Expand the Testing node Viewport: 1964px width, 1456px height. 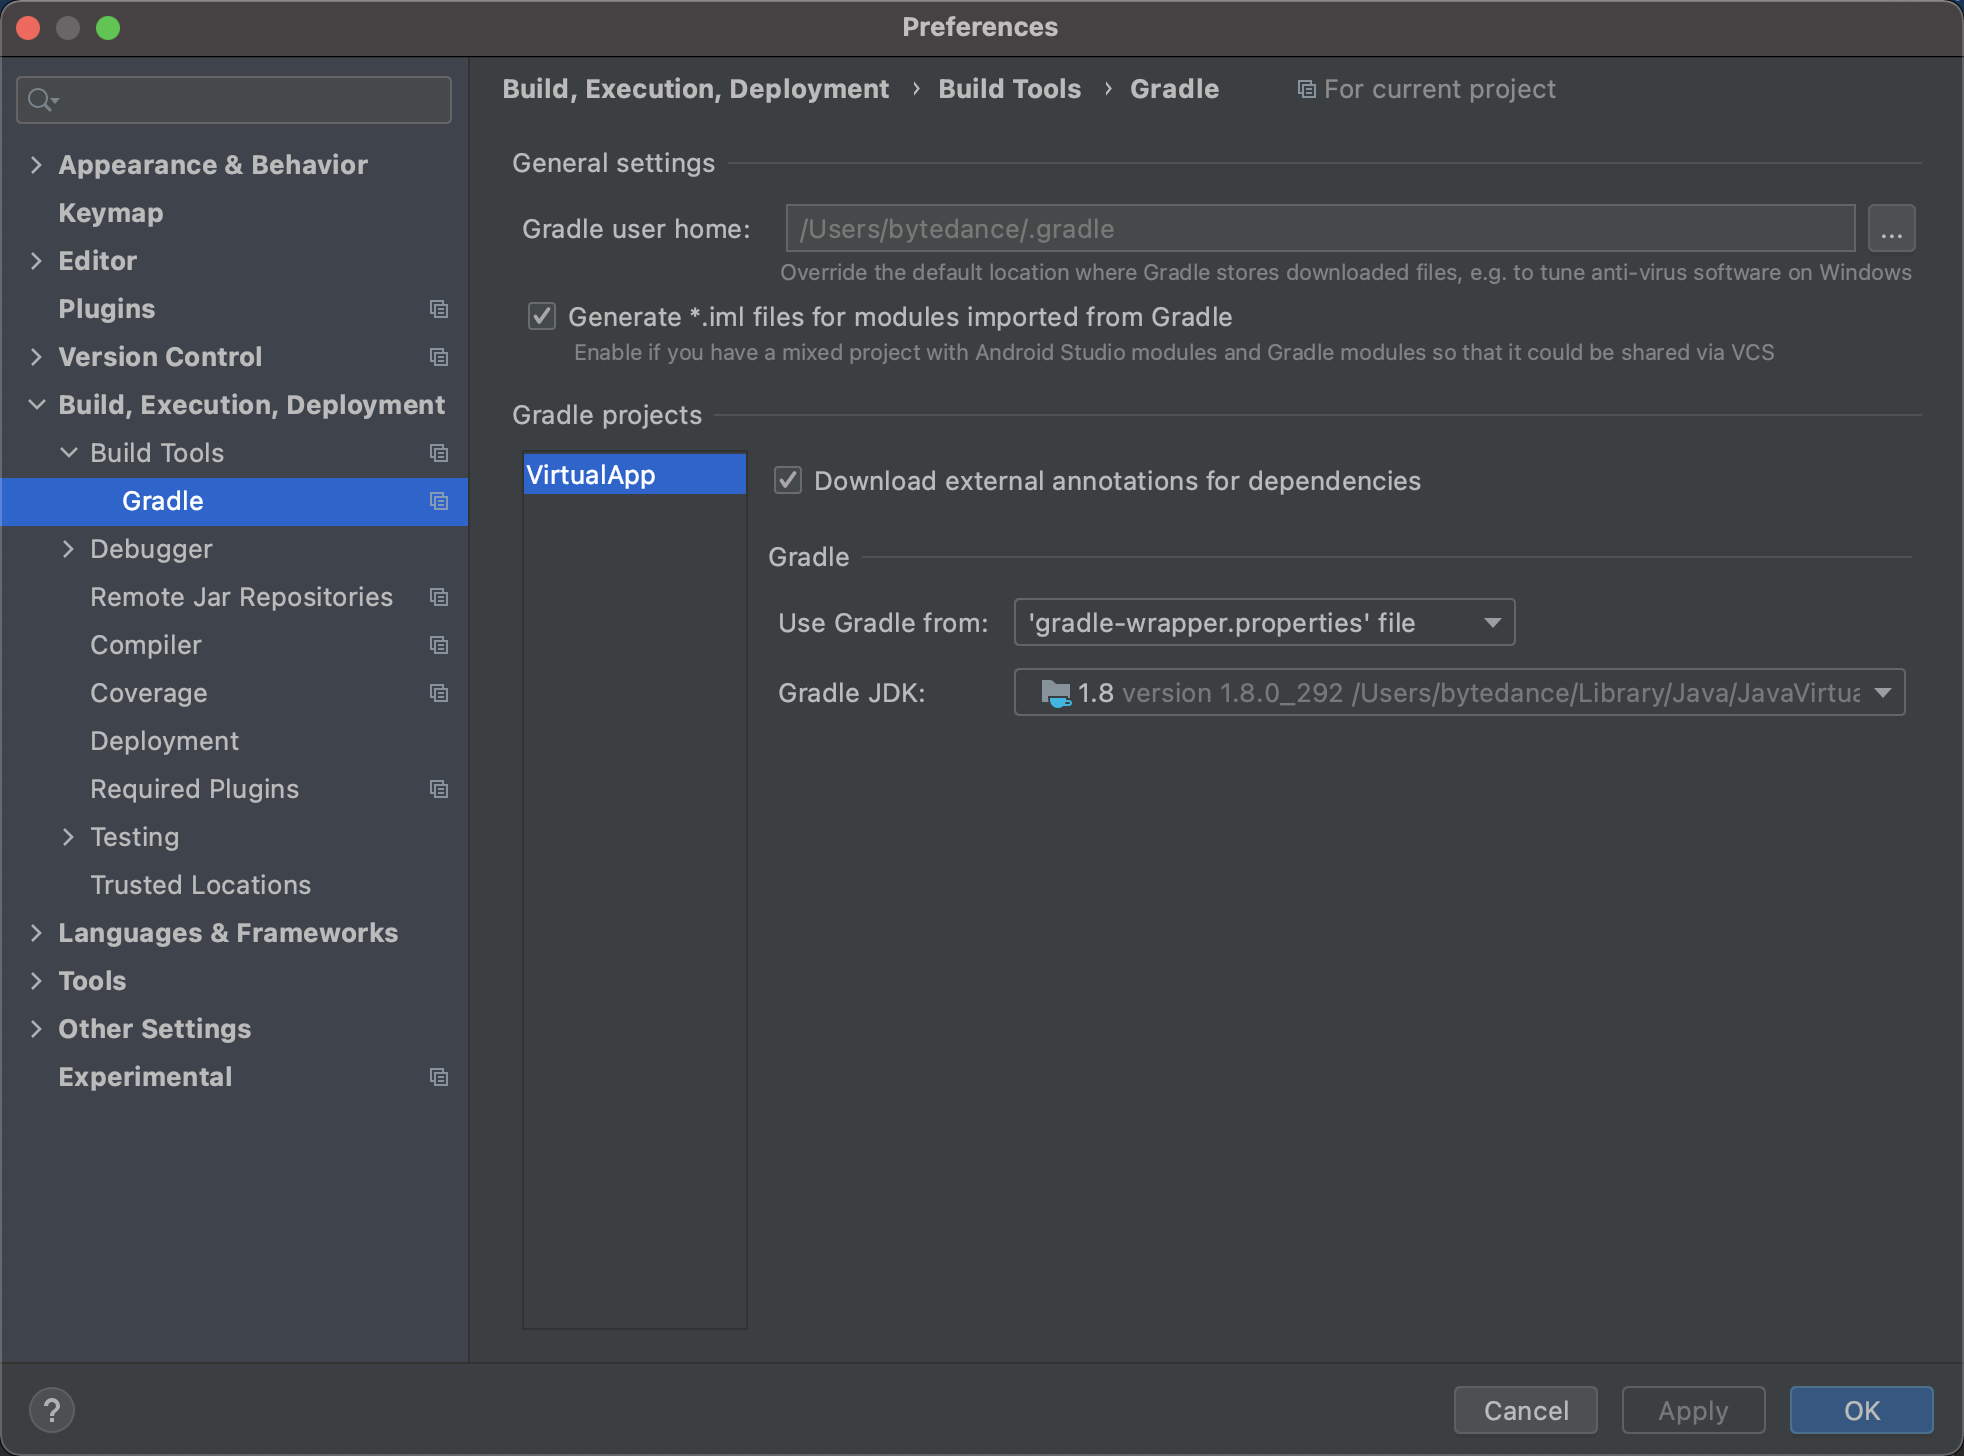[68, 837]
